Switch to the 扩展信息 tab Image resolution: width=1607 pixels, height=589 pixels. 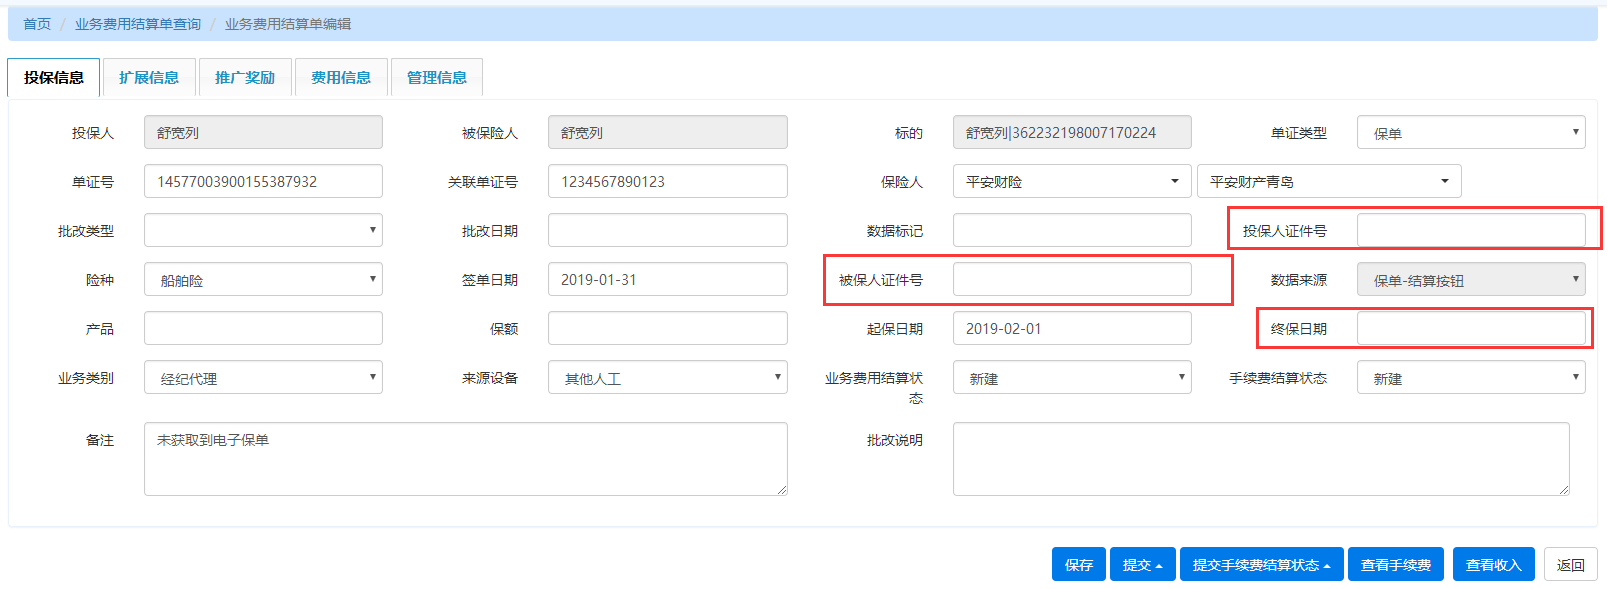(x=149, y=78)
